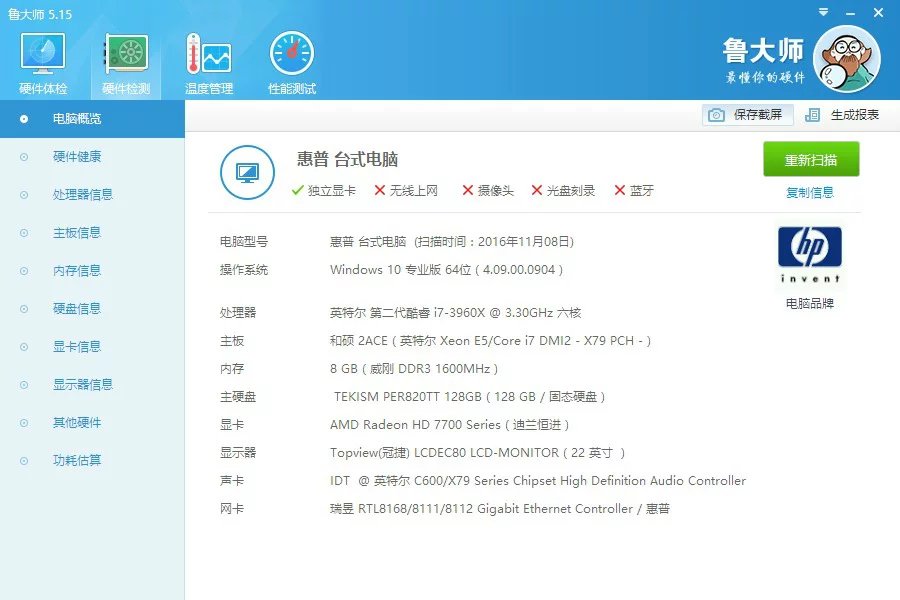
Task: Click the Windows 10 专业版 64位 text
Action: pos(446,269)
